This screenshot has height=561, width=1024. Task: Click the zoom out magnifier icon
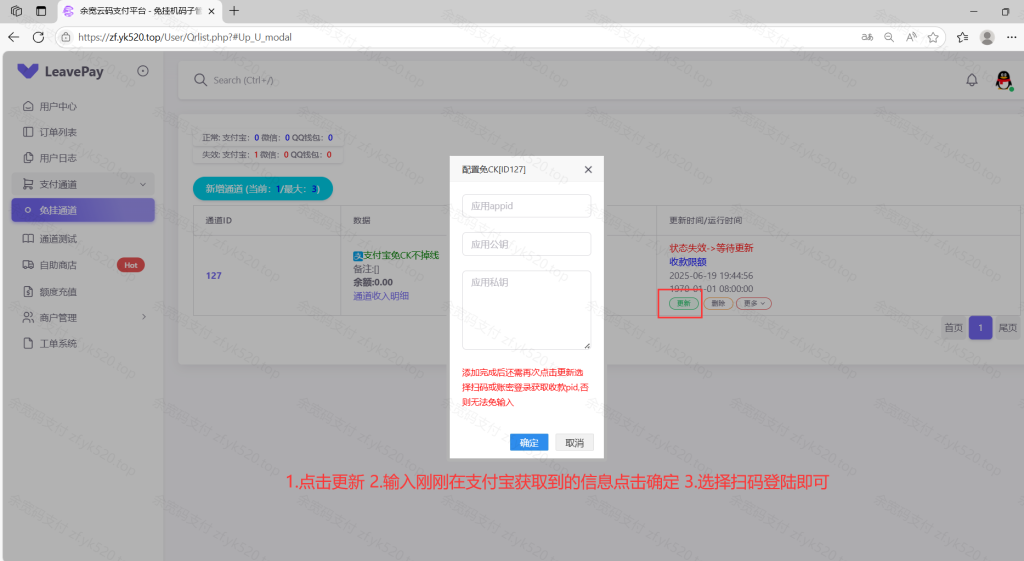coord(889,37)
